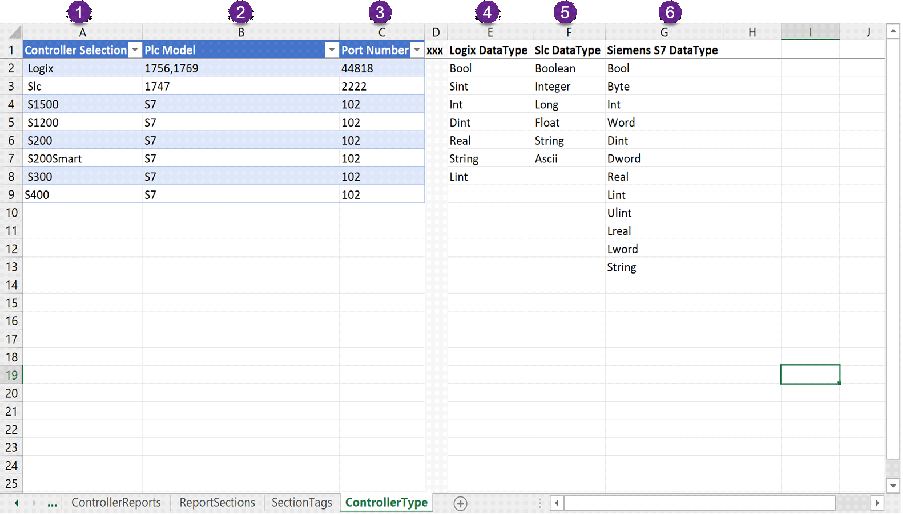The width and height of the screenshot is (903, 514).
Task: Select column I header
Action: coord(810,33)
